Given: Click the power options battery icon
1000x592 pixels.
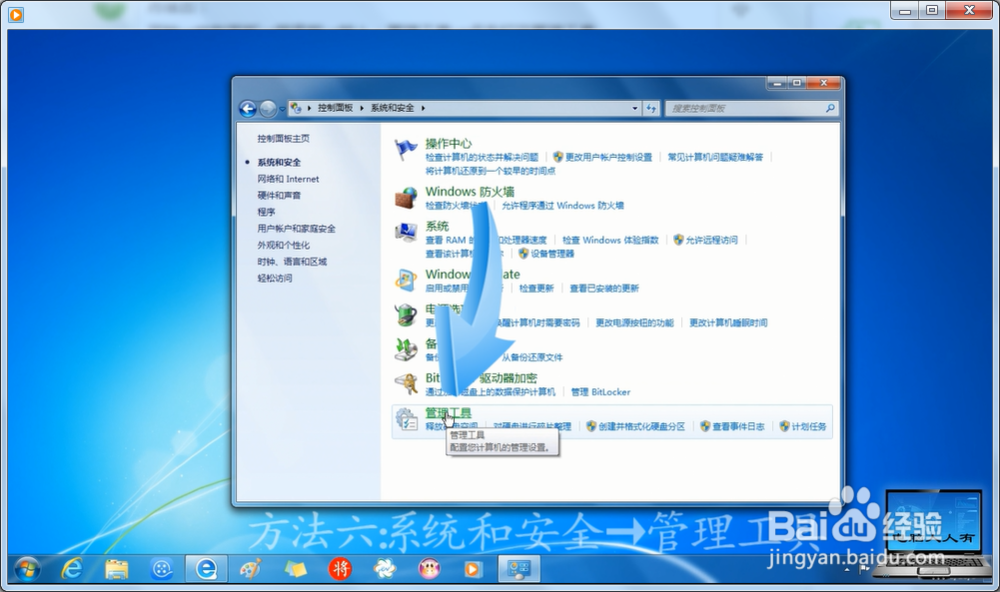Looking at the screenshot, I should click(406, 314).
